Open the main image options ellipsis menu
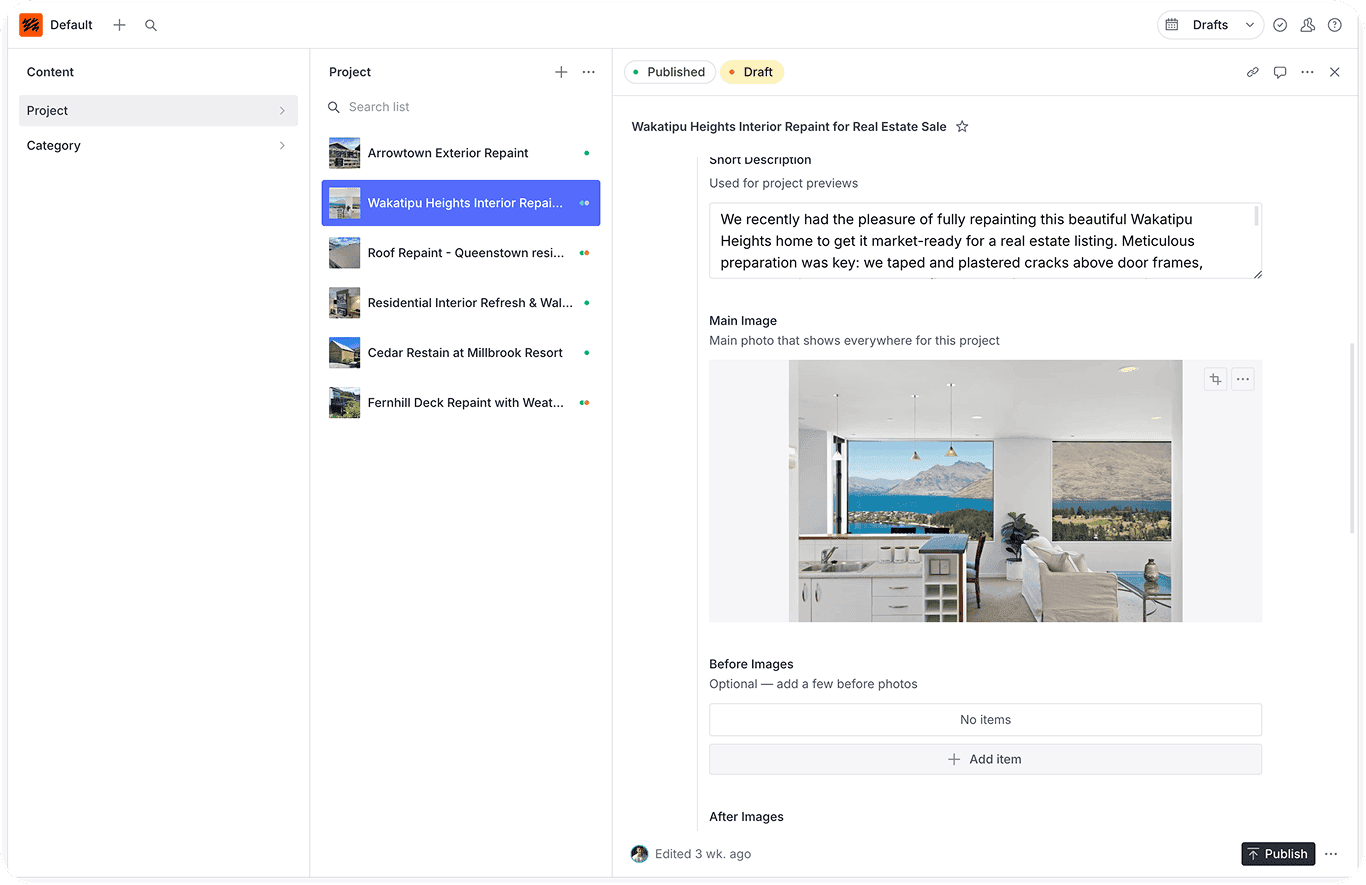 [1242, 379]
